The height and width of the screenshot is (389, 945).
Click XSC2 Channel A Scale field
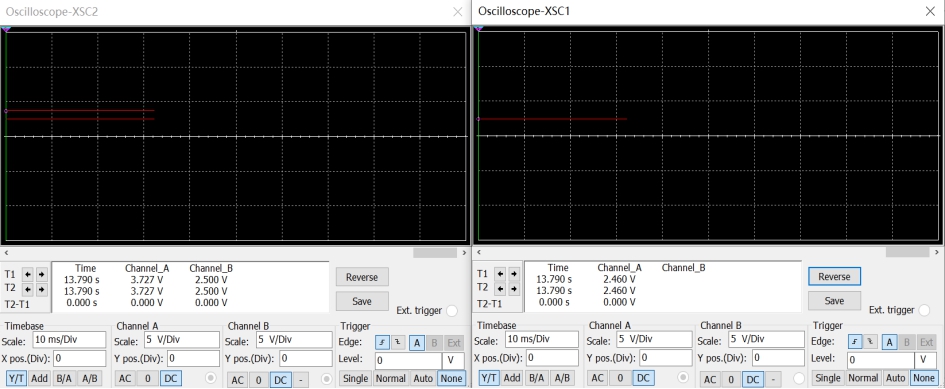(x=182, y=340)
